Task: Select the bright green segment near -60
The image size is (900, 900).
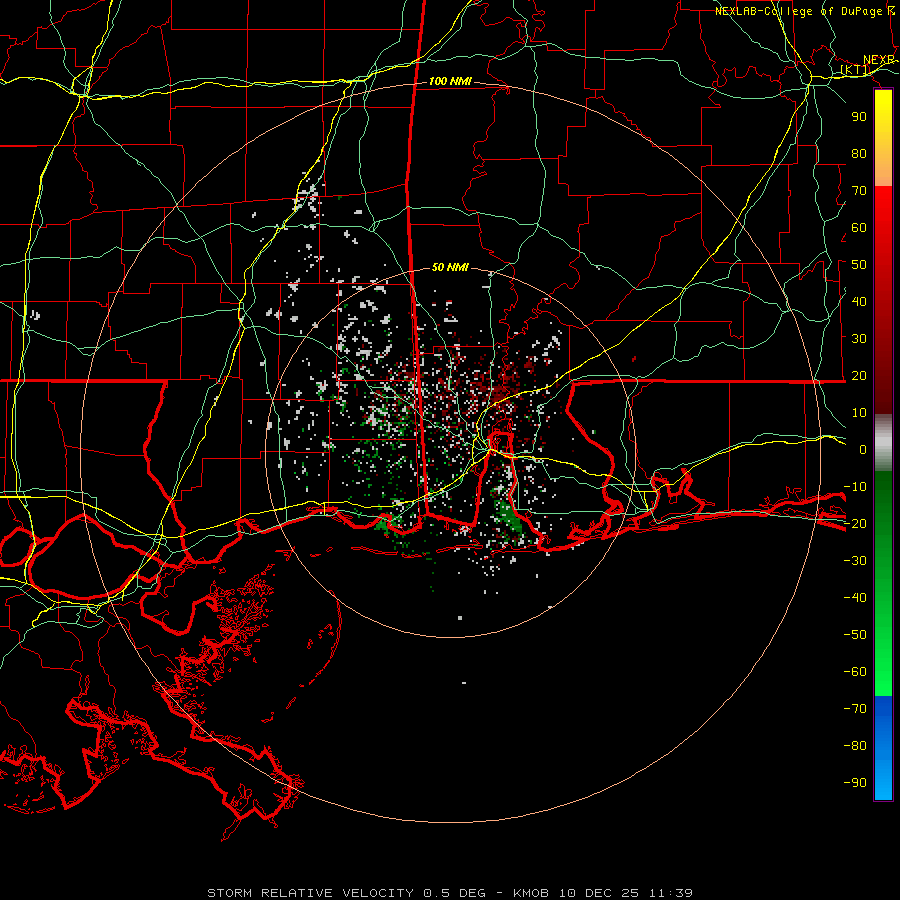Action: pyautogui.click(x=883, y=672)
